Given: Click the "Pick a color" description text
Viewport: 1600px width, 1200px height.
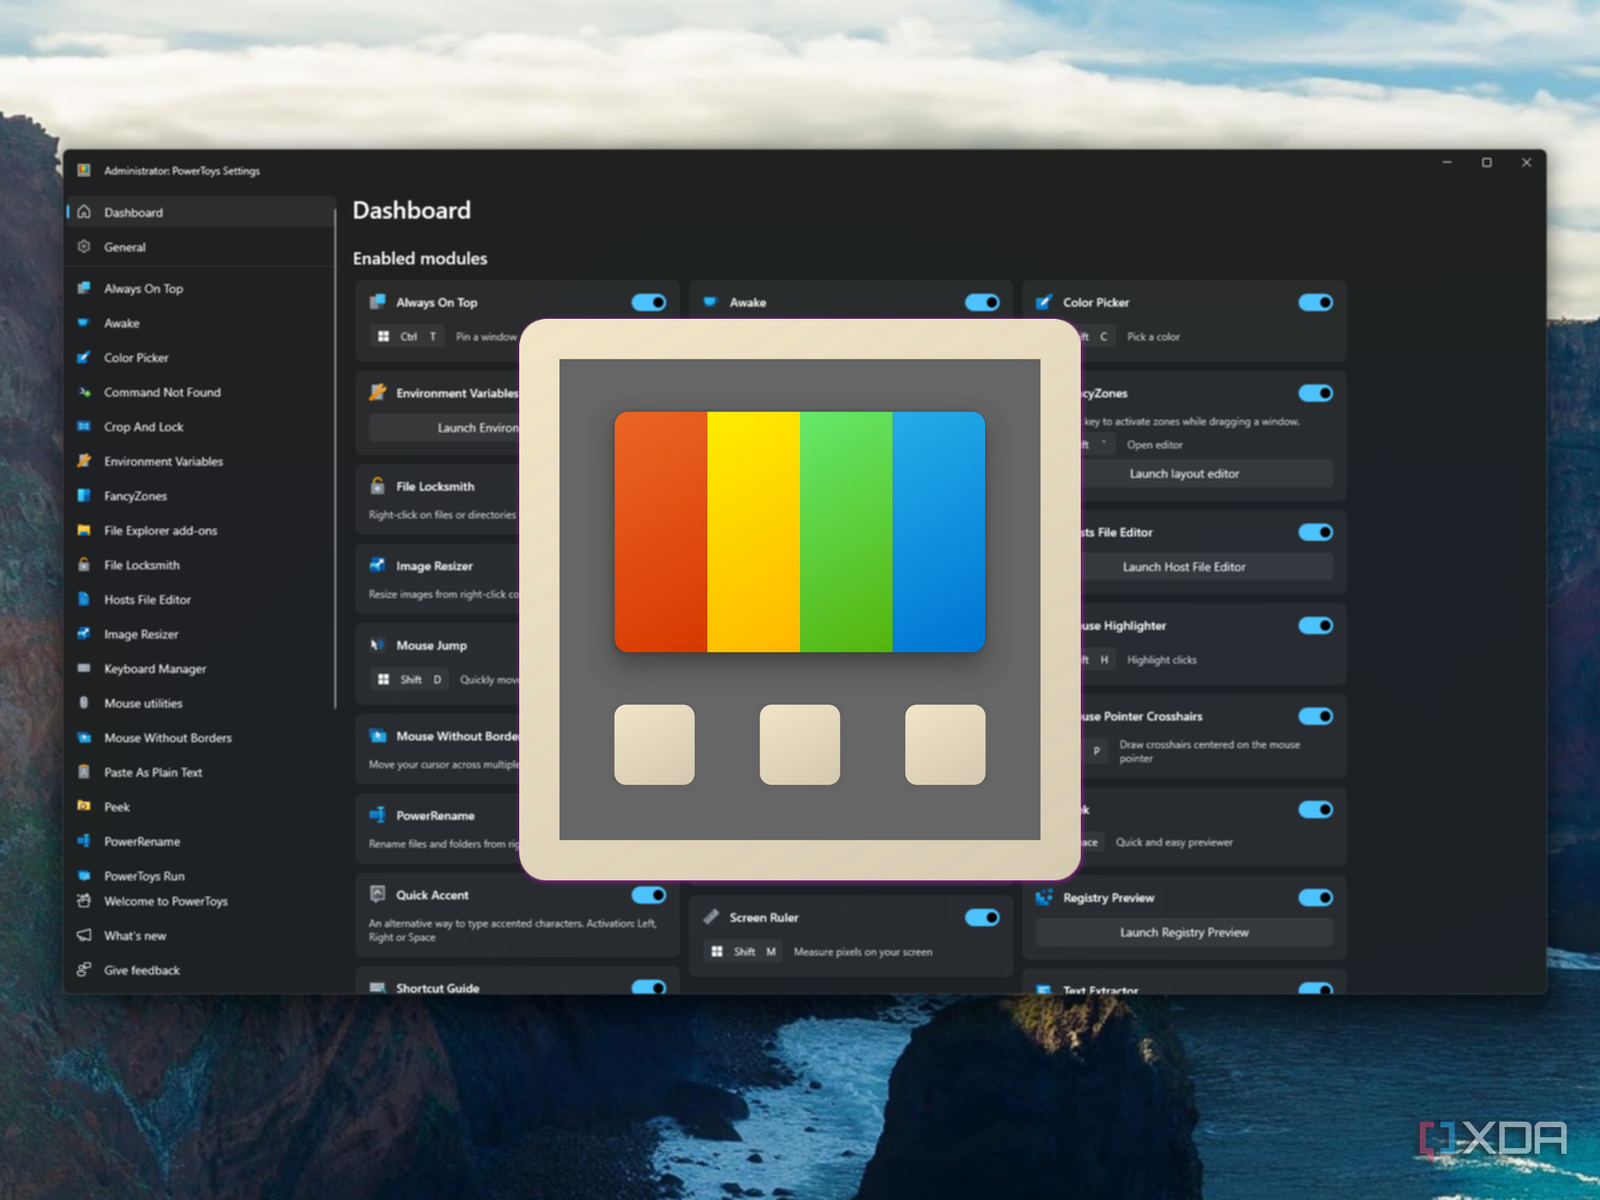Looking at the screenshot, I should point(1153,337).
